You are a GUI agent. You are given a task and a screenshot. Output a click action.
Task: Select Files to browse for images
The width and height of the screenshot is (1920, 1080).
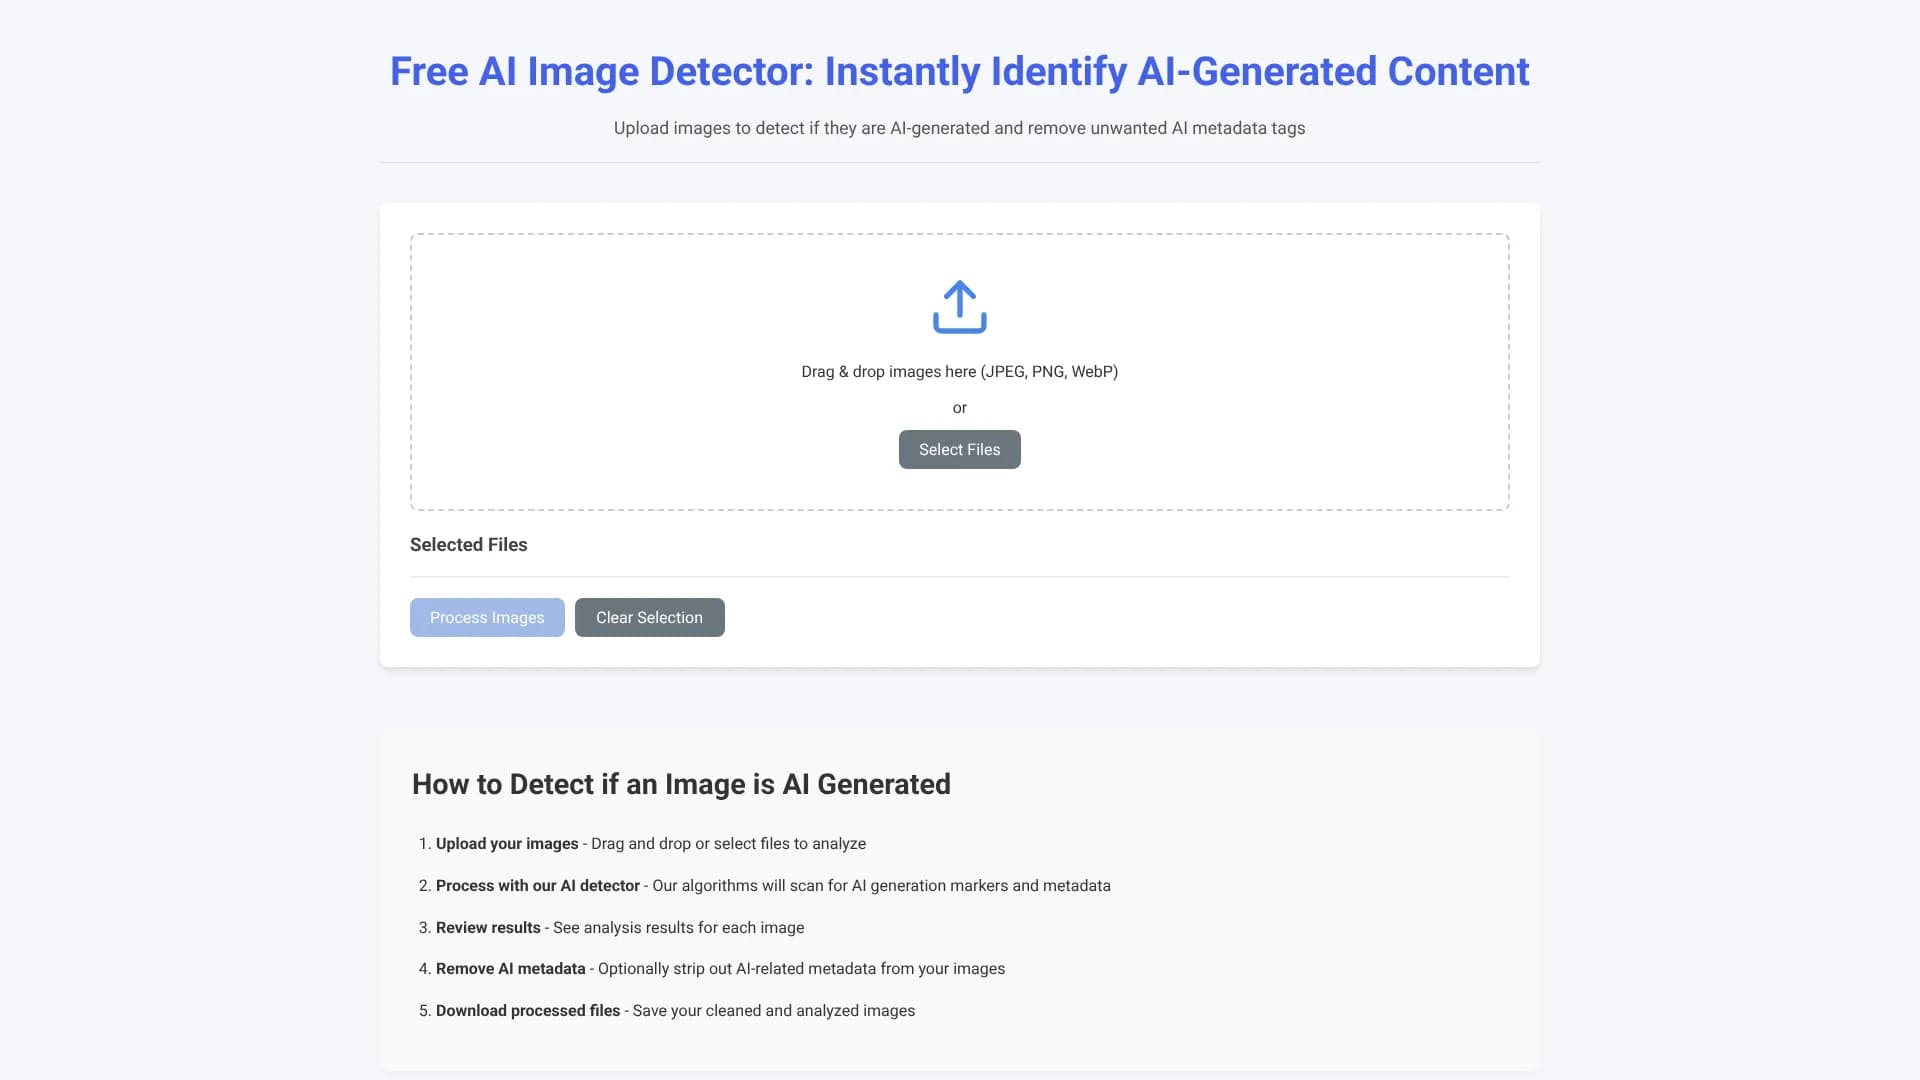[x=959, y=449]
